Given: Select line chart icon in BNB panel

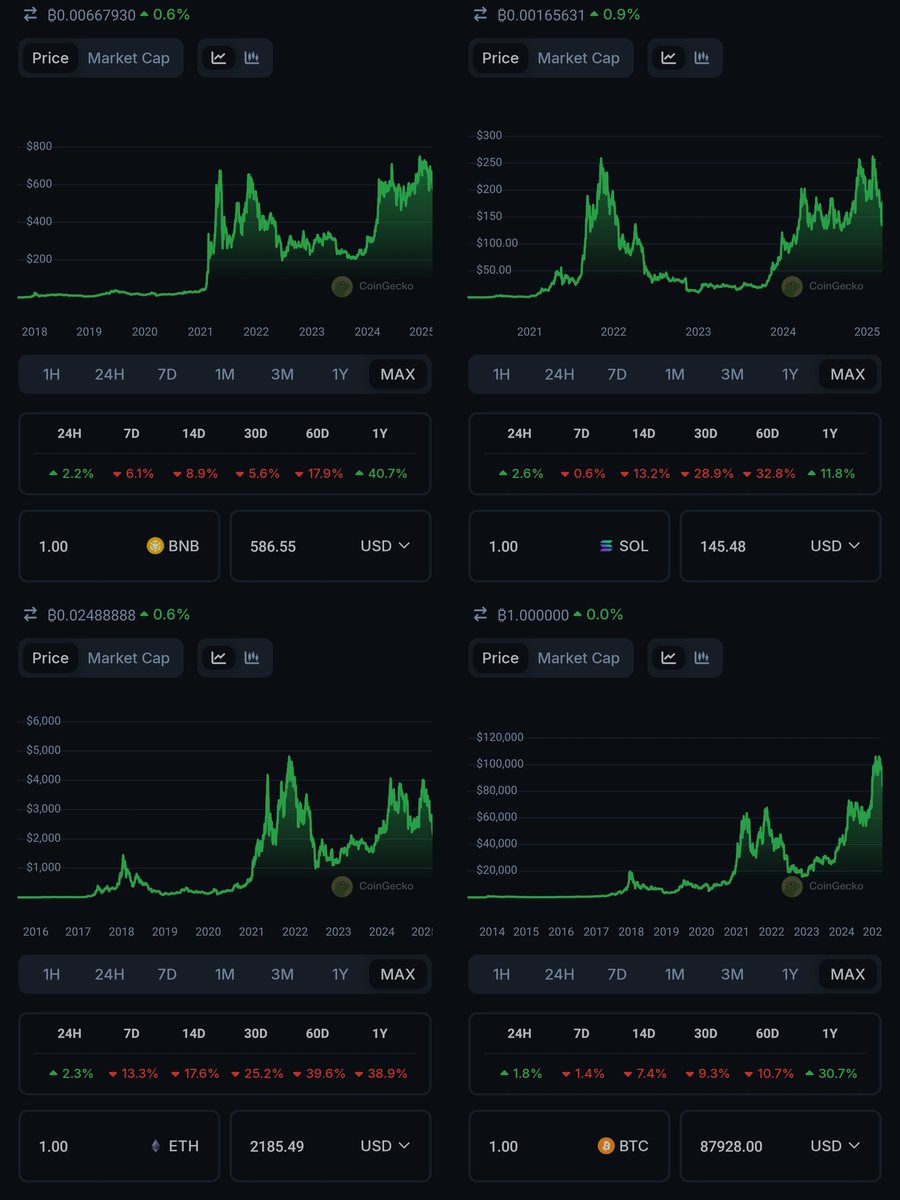Looking at the screenshot, I should [219, 58].
